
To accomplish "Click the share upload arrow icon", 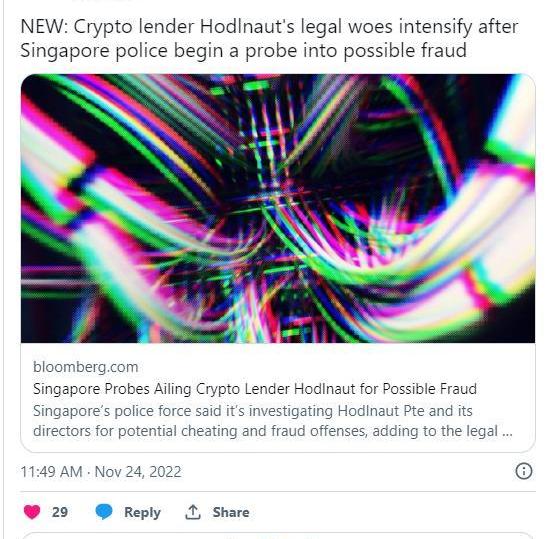I will [x=193, y=512].
